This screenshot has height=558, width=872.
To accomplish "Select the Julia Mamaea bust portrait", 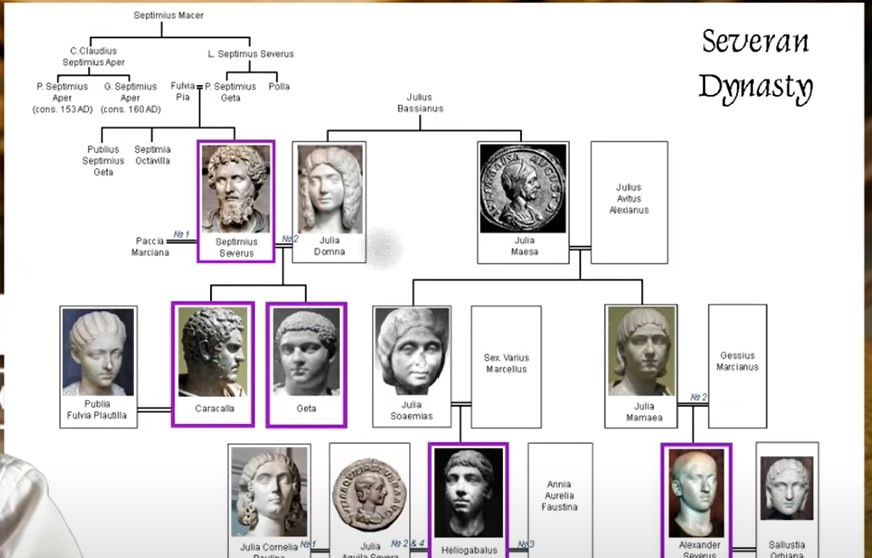I will (x=641, y=352).
